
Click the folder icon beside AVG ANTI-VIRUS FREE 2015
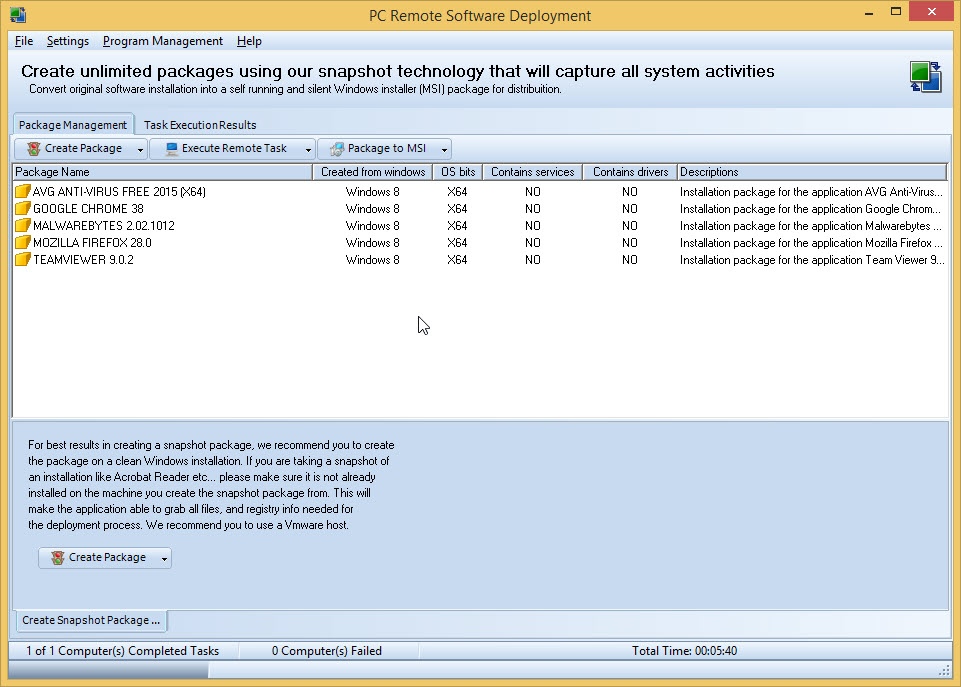[24, 191]
